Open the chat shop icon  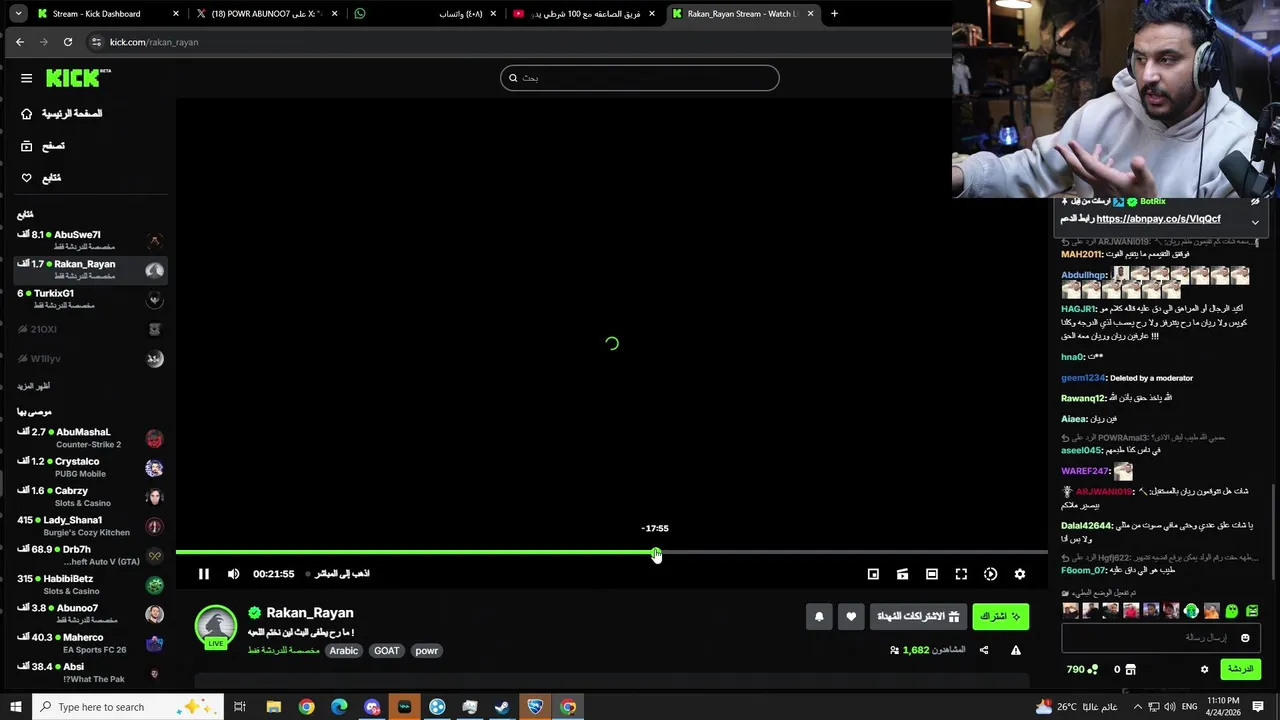[1131, 670]
